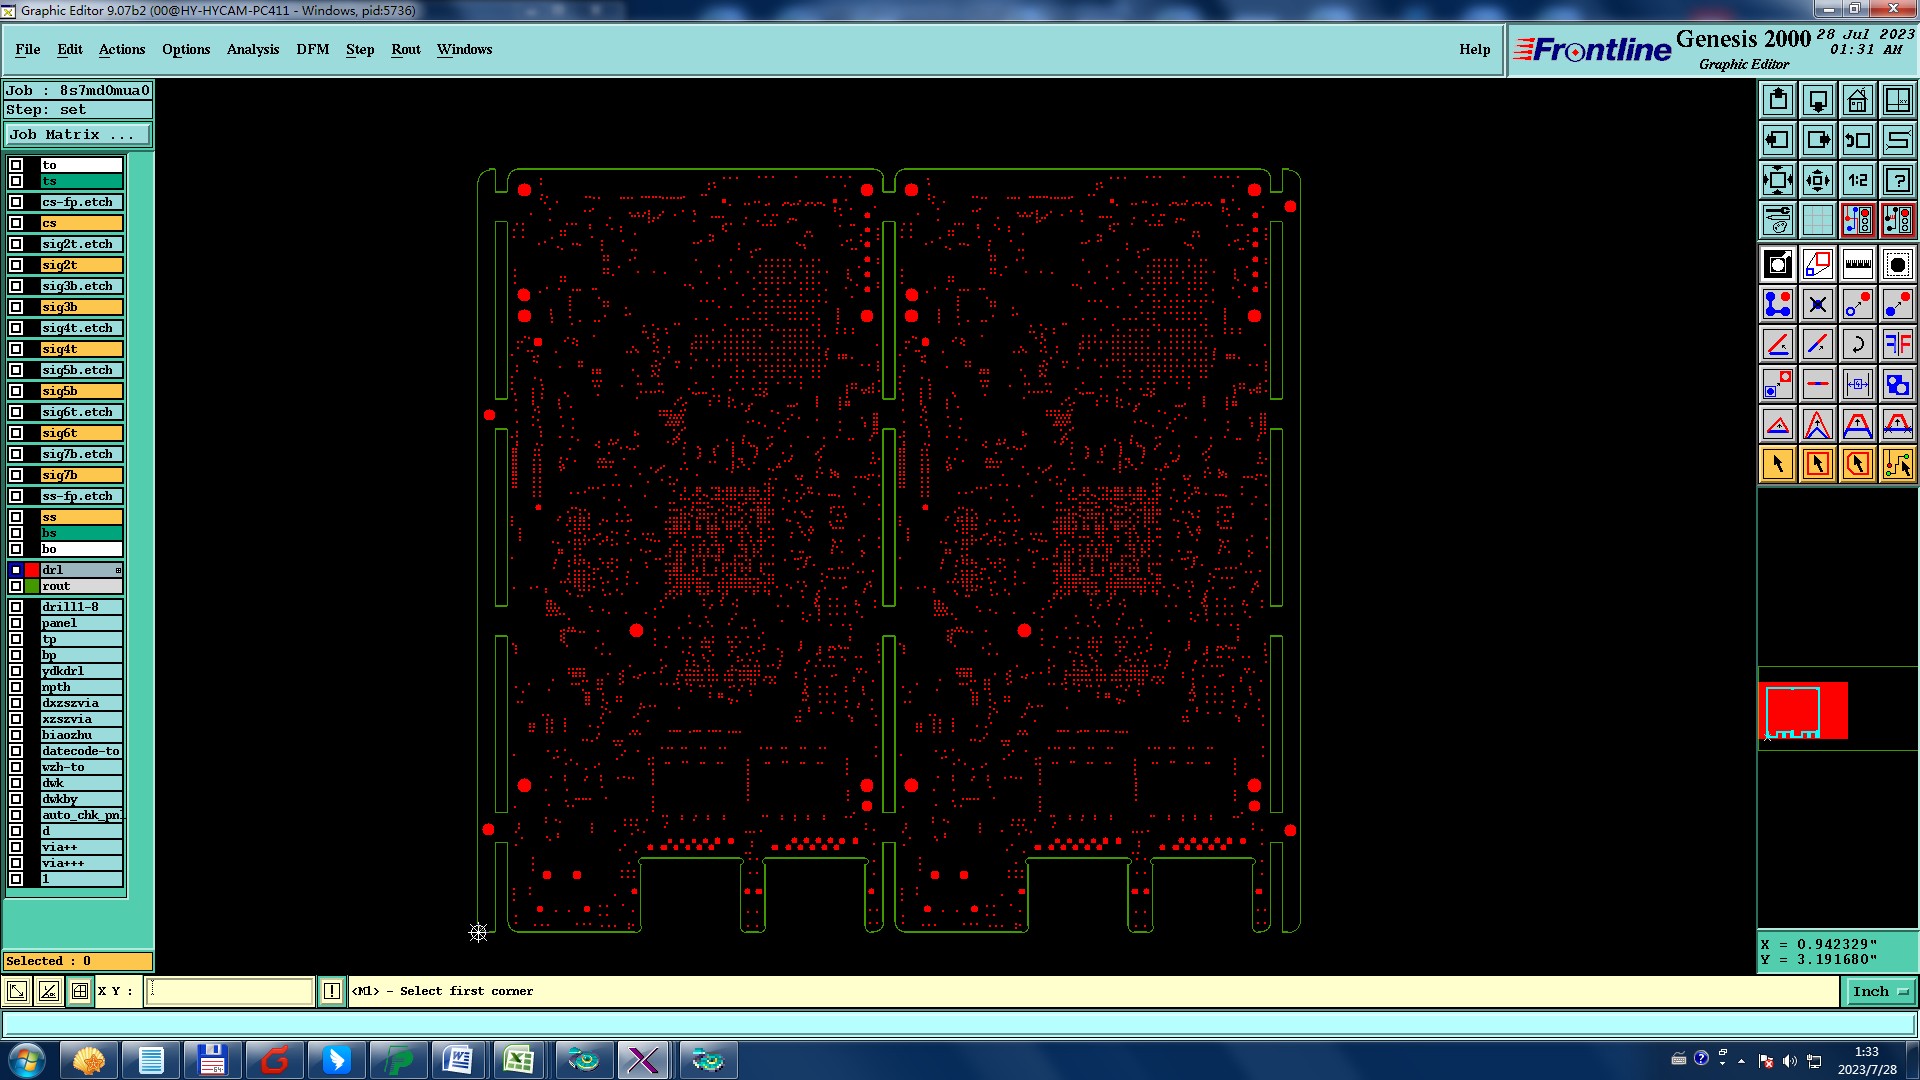
Task: Click the Help menu button
Action: (1474, 49)
